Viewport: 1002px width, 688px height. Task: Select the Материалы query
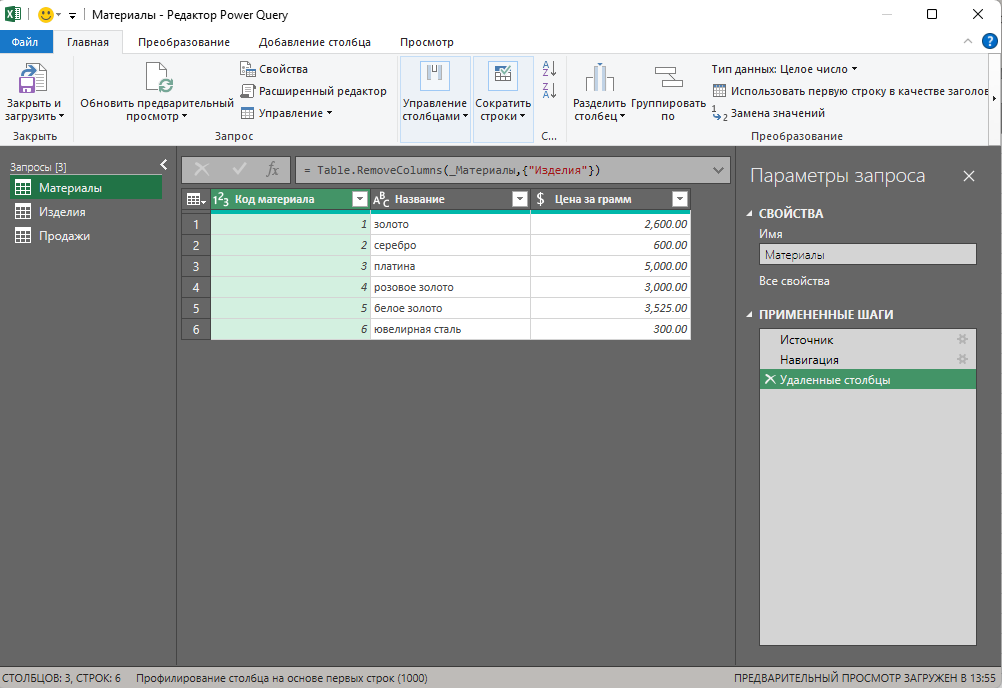click(86, 188)
